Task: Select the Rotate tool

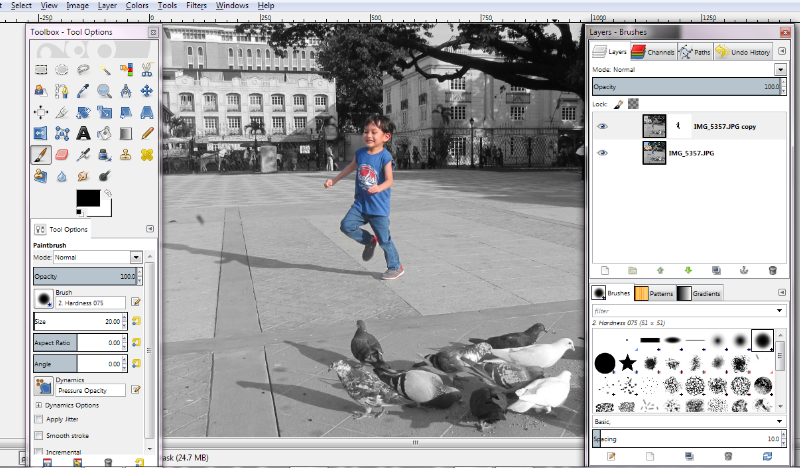Action: [83, 112]
